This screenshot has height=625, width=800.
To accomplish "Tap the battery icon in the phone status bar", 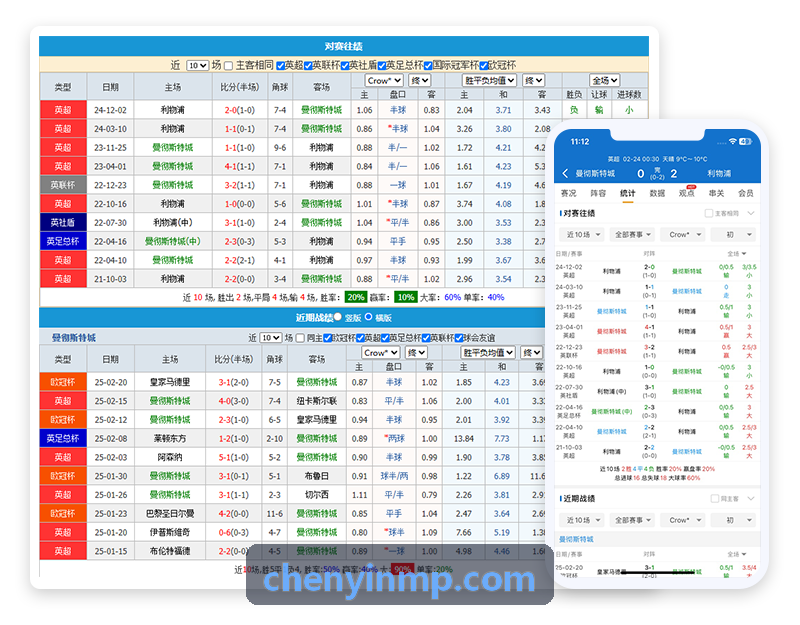I will pyautogui.click(x=745, y=141).
